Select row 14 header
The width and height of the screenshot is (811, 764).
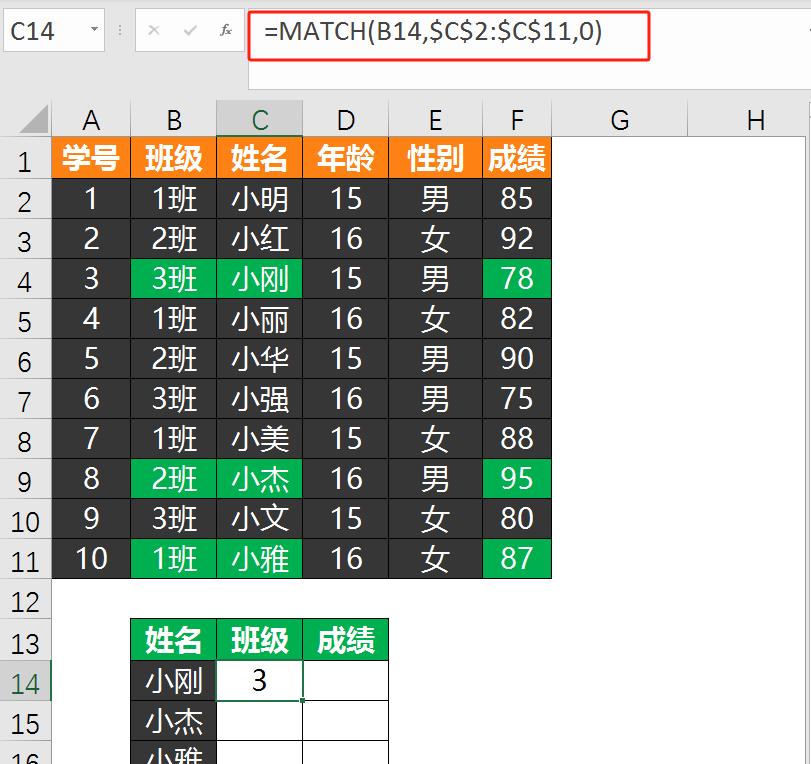tap(25, 681)
